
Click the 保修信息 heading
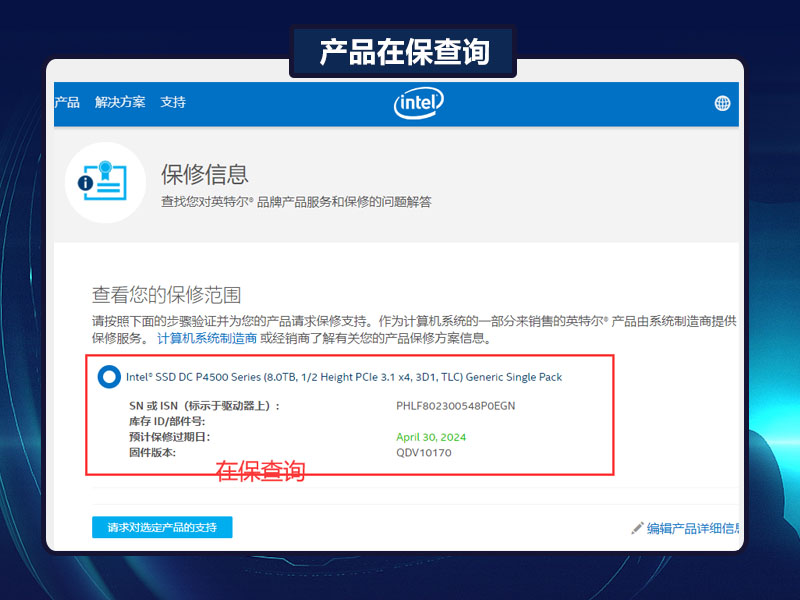(x=205, y=174)
